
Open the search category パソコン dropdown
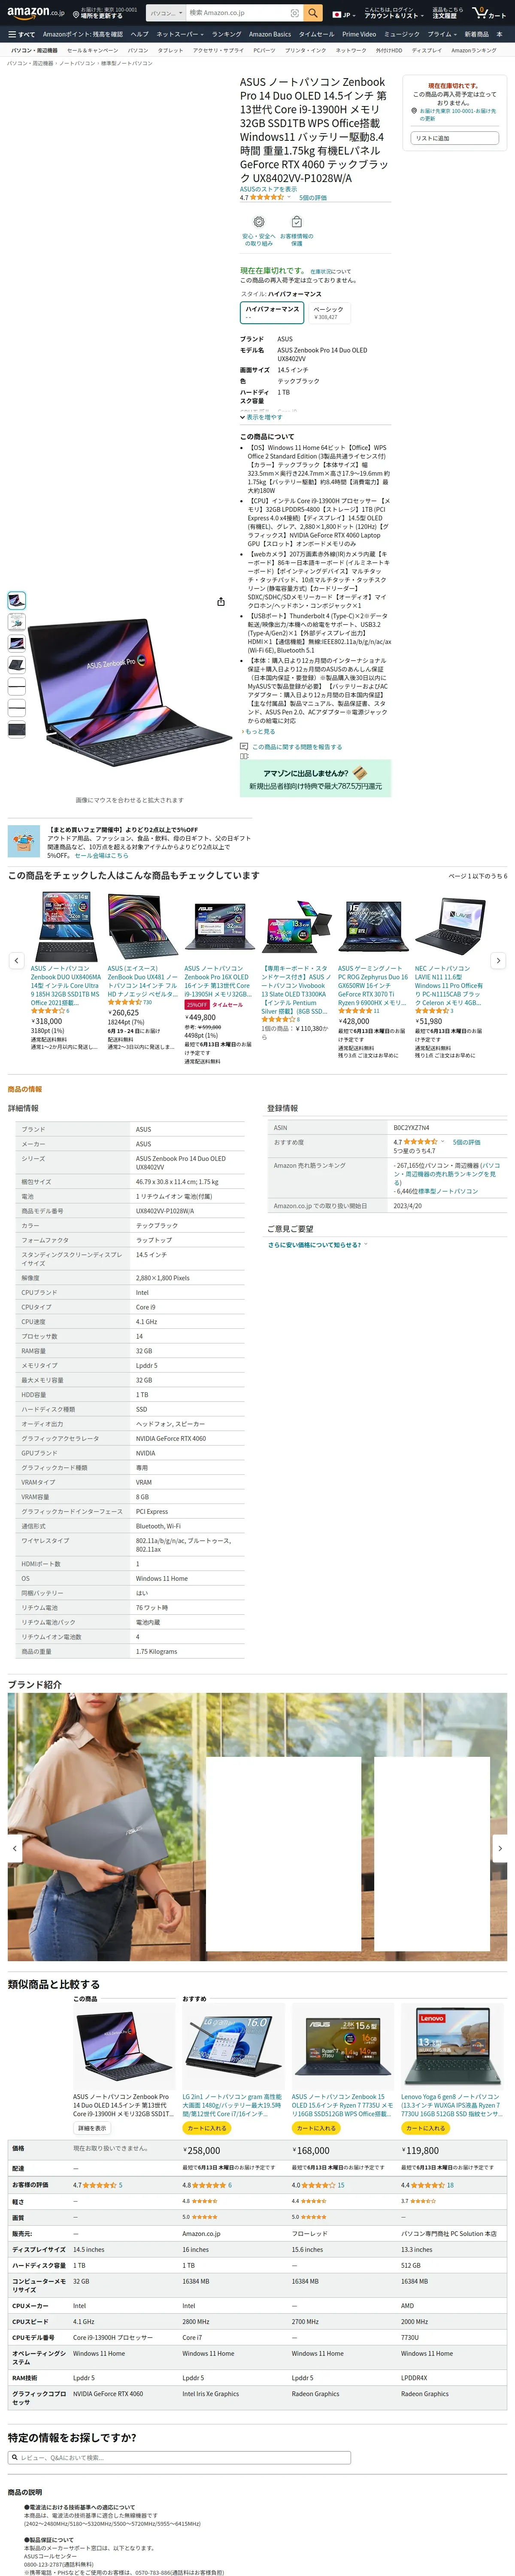(166, 13)
